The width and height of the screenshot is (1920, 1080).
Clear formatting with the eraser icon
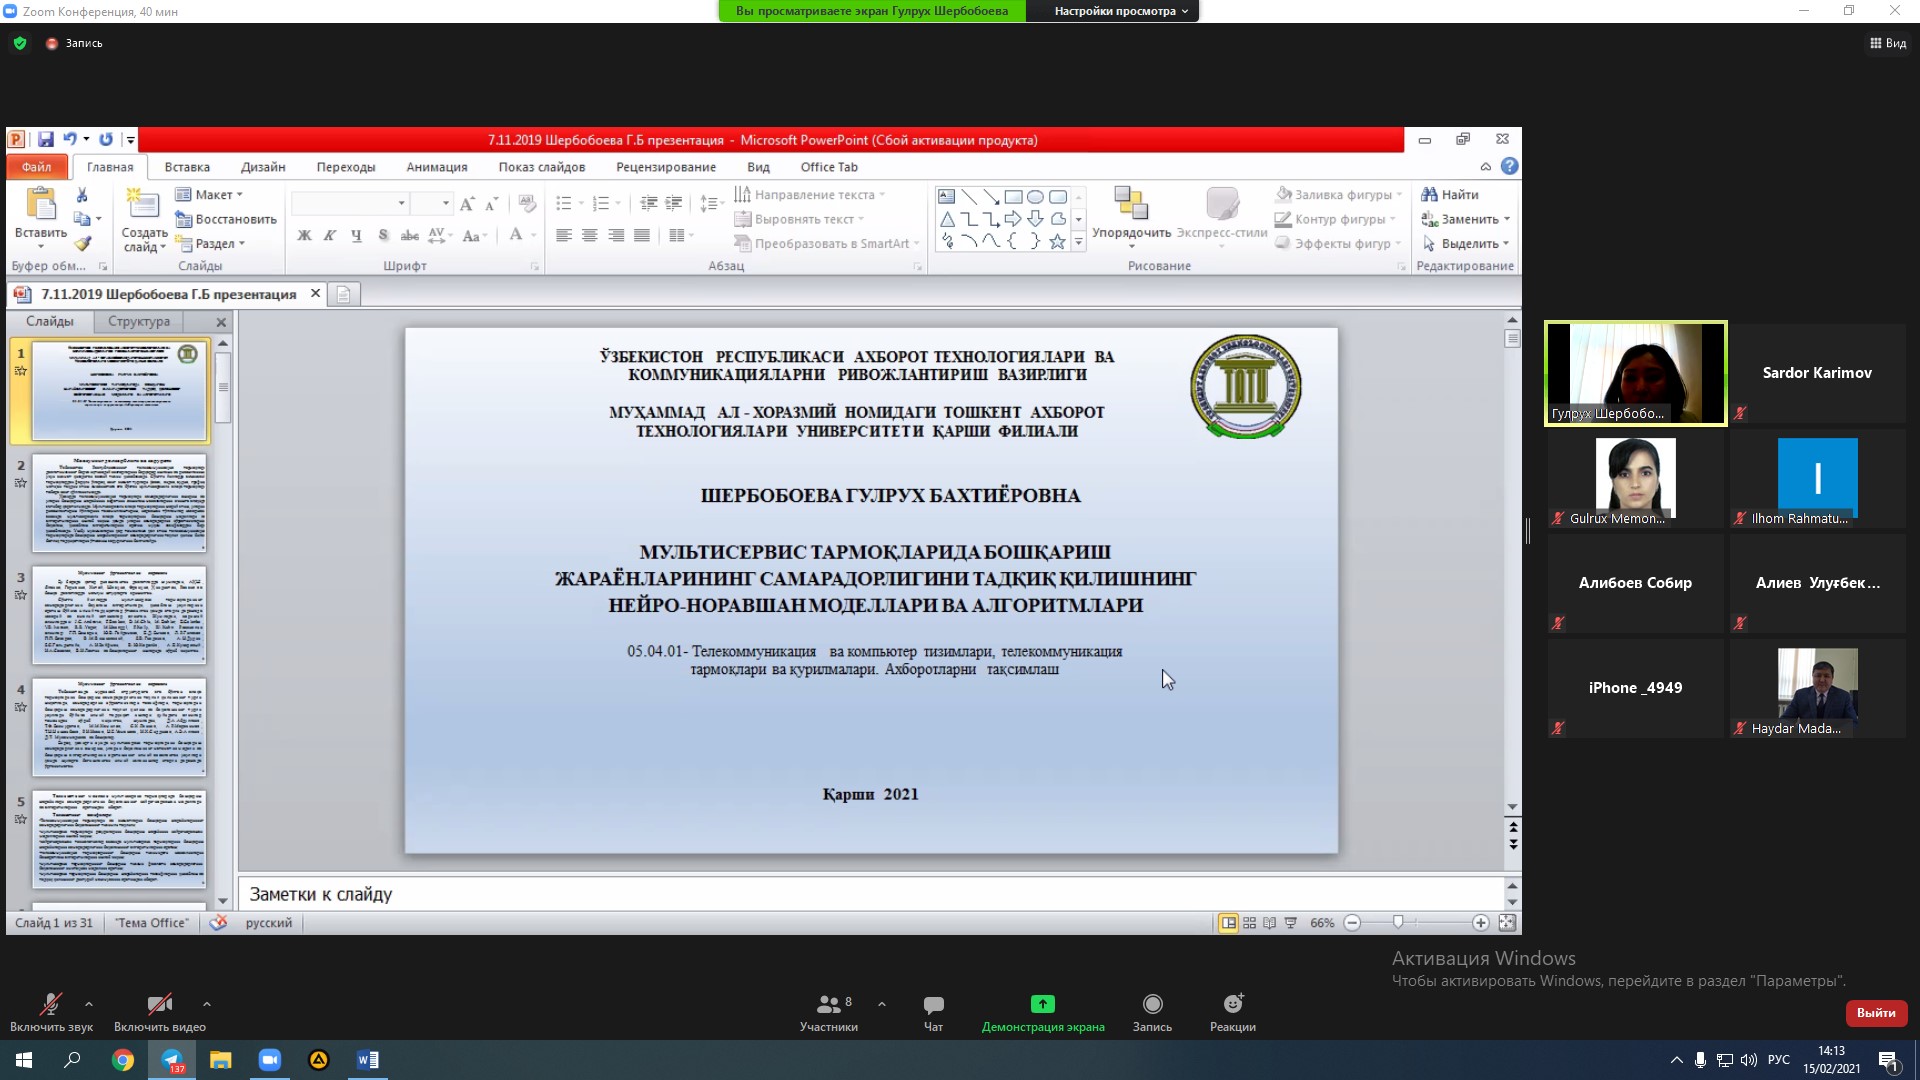(527, 204)
